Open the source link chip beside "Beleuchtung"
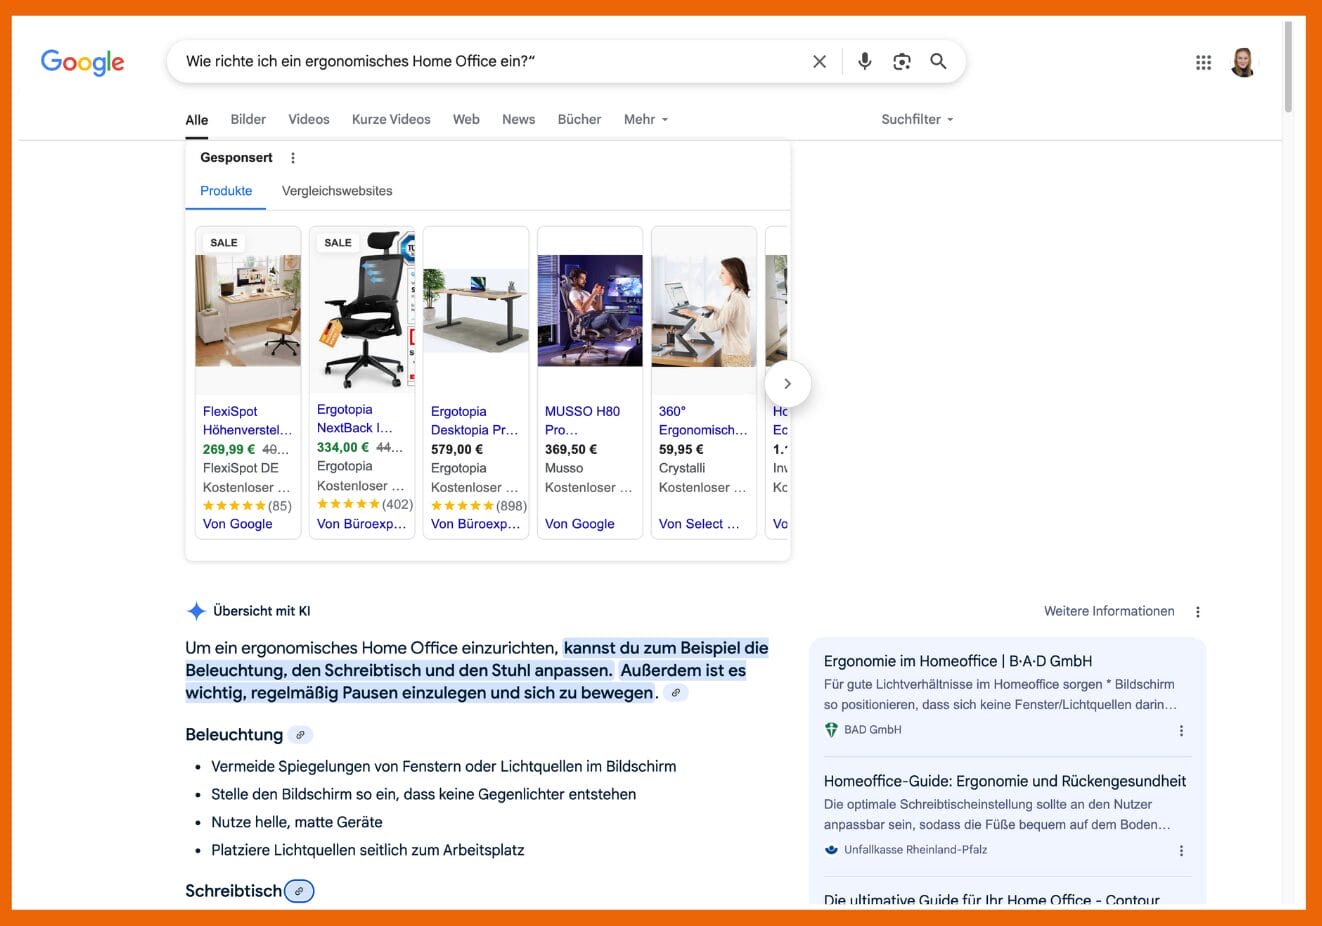 click(301, 734)
